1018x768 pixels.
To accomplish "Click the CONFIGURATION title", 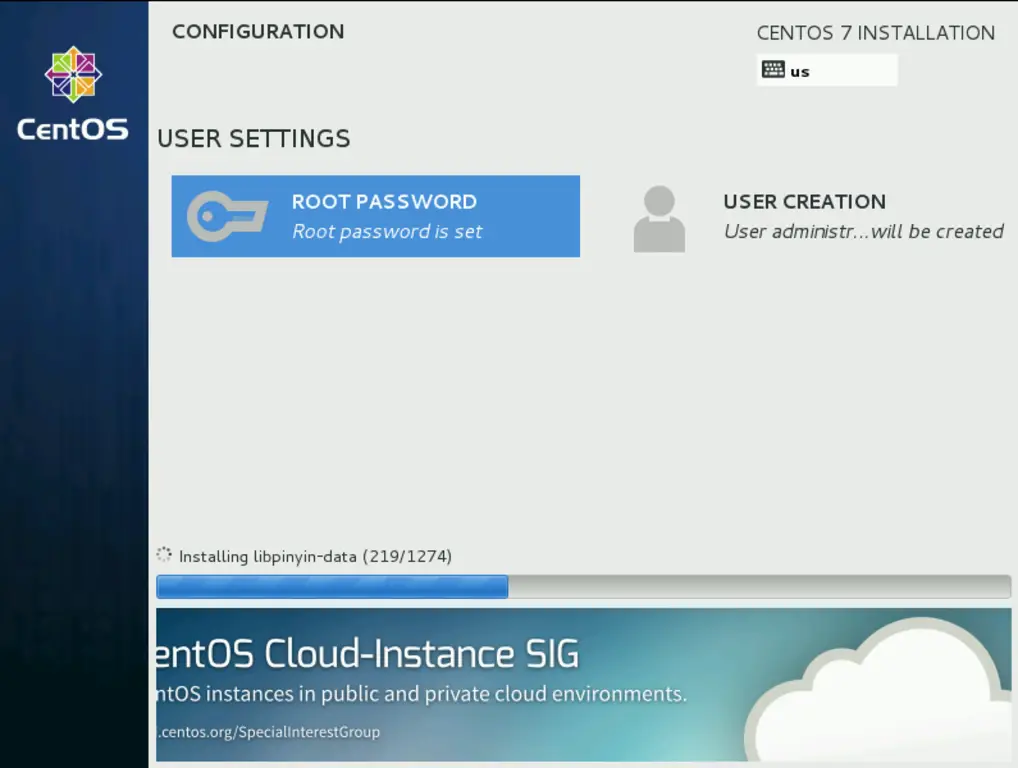I will (x=258, y=31).
